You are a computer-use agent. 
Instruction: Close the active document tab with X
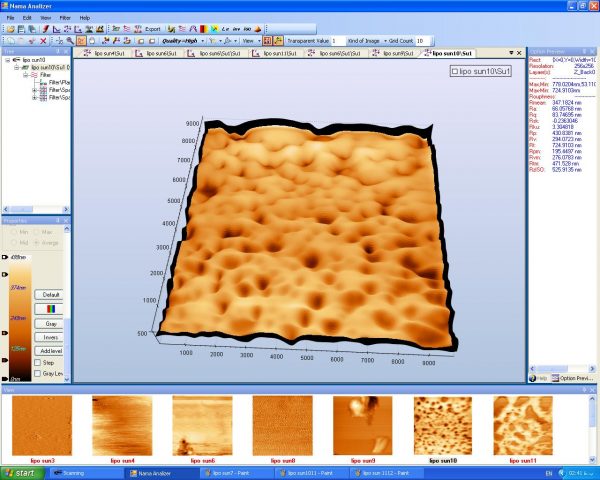click(x=519, y=53)
